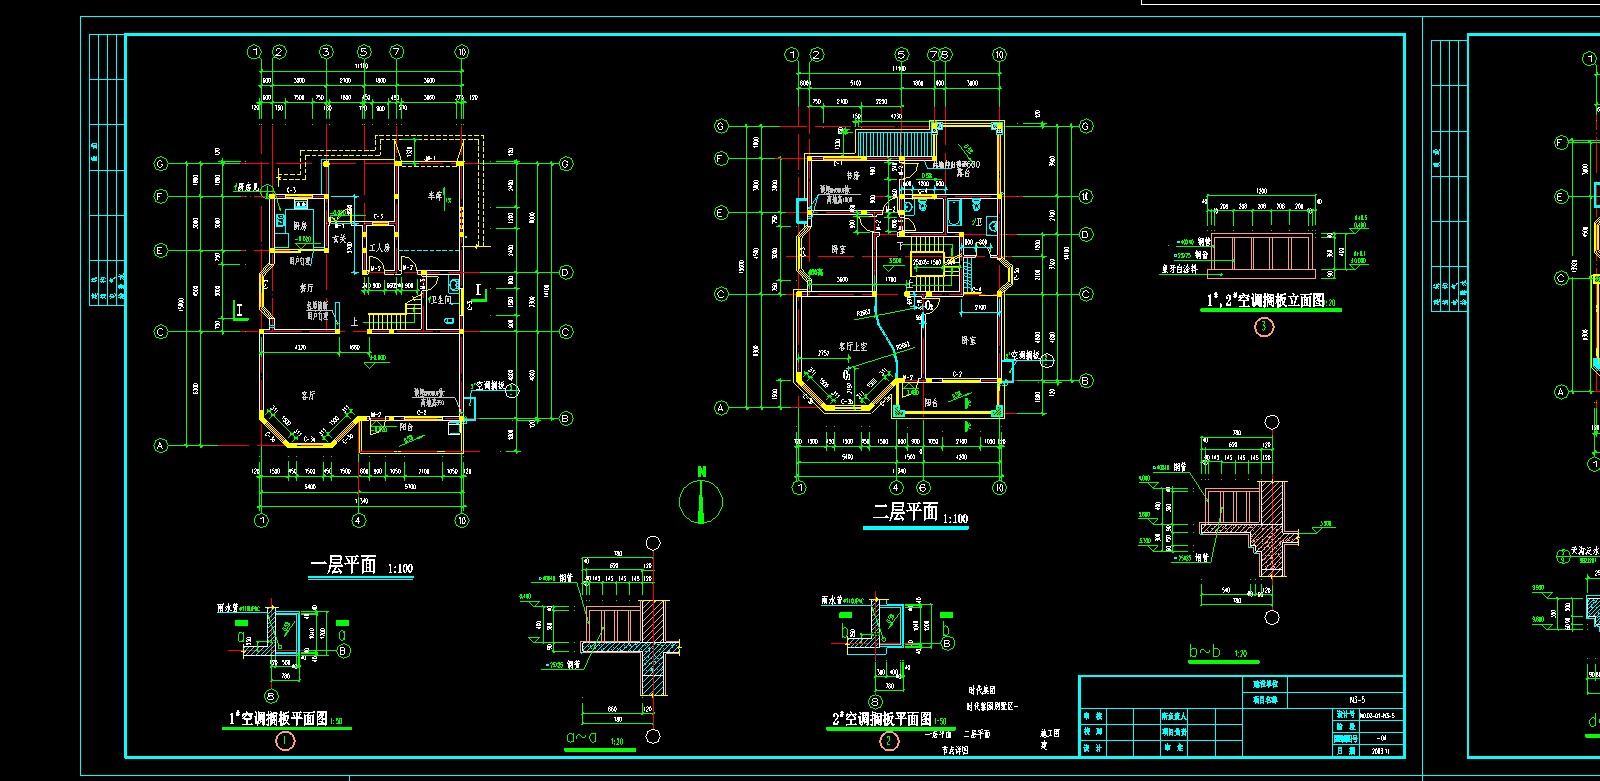Select circled B bubble beside 1# plan

click(x=343, y=651)
